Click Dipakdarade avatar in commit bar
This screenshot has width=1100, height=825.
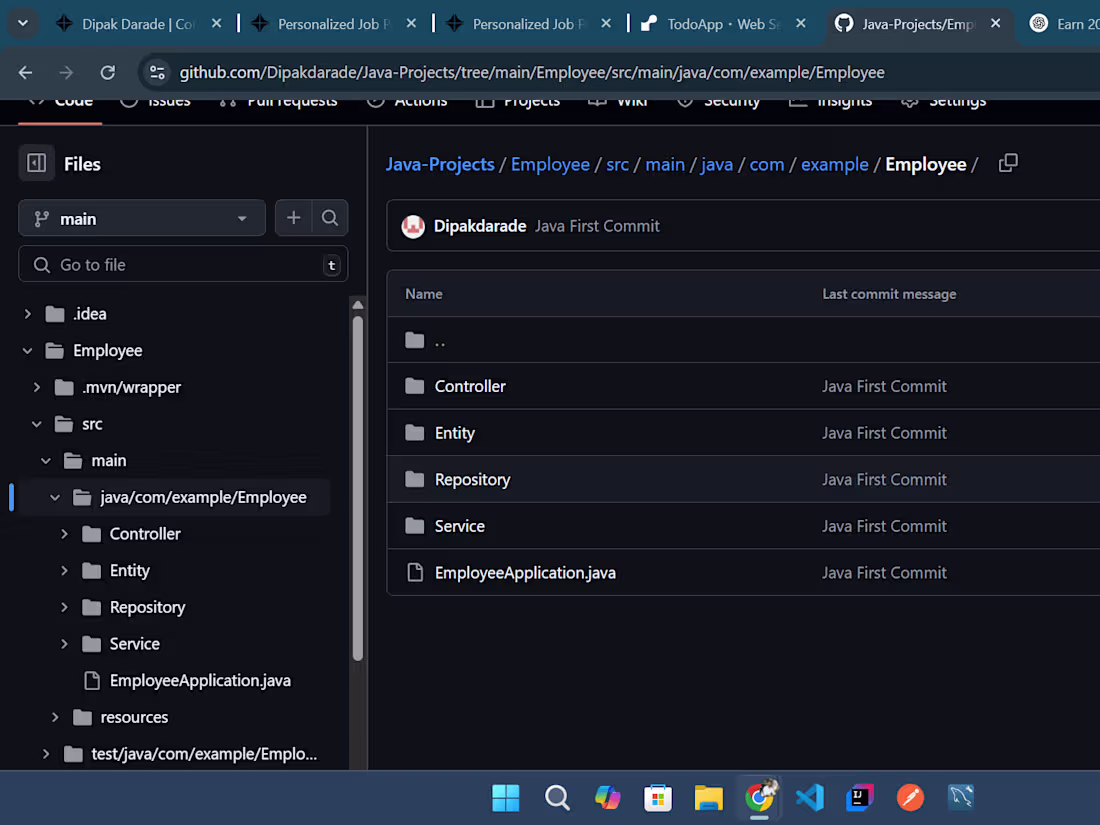413,226
